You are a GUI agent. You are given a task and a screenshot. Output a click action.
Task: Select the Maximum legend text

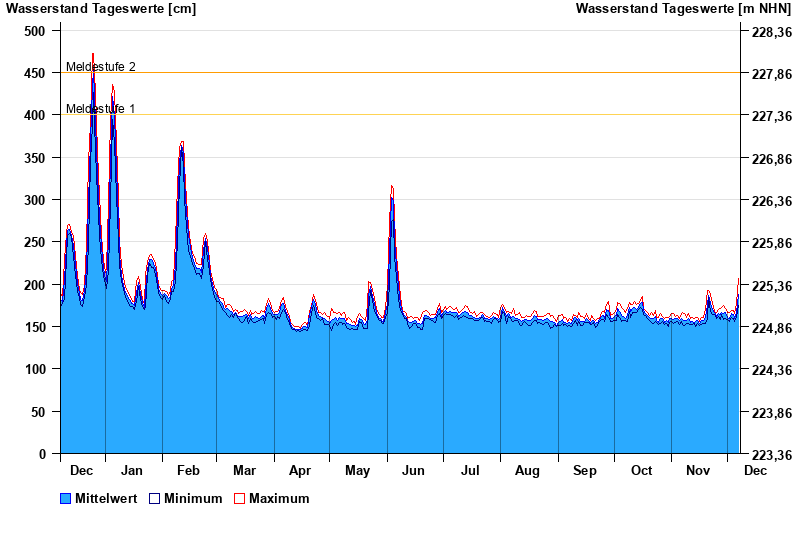[279, 499]
